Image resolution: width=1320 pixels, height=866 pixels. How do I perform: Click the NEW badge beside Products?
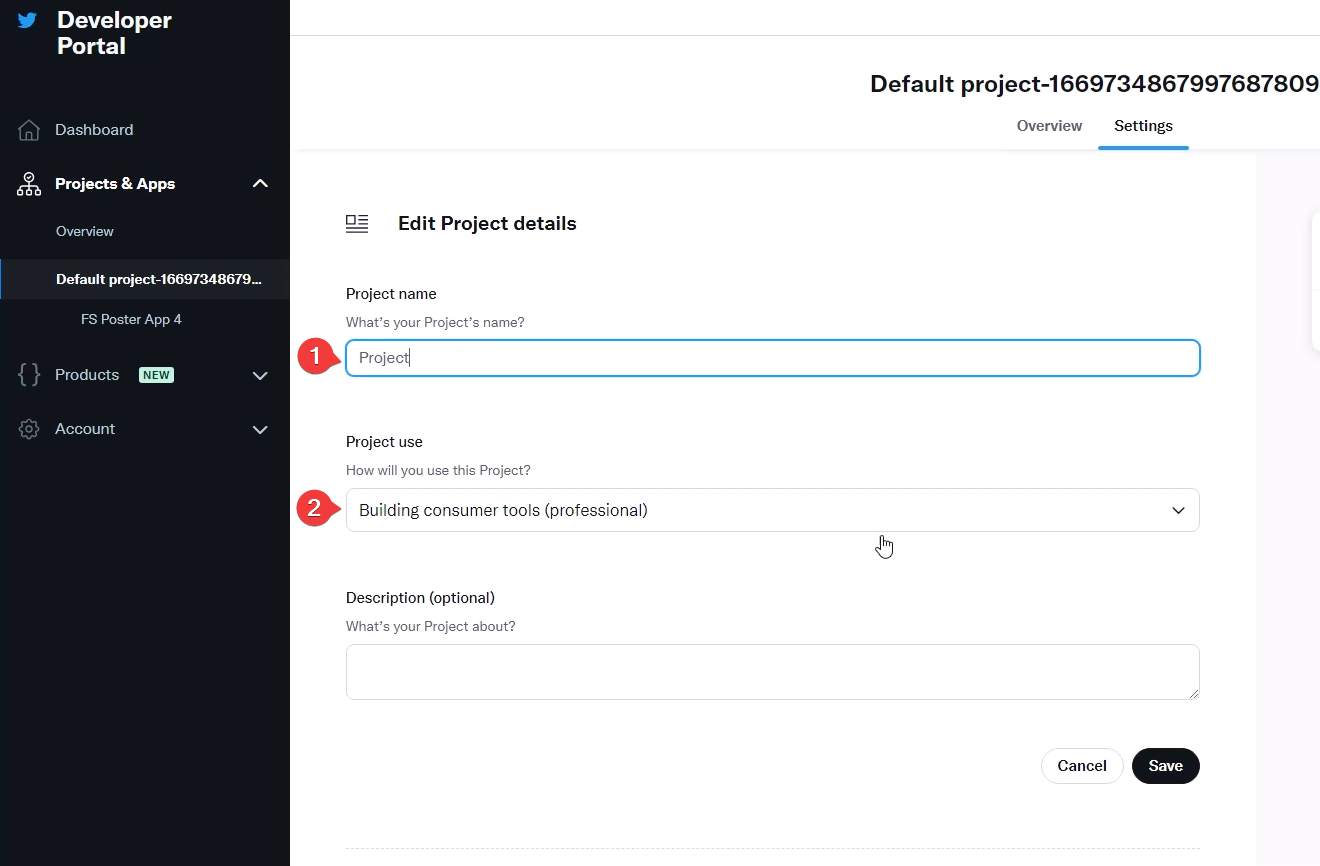tap(156, 375)
